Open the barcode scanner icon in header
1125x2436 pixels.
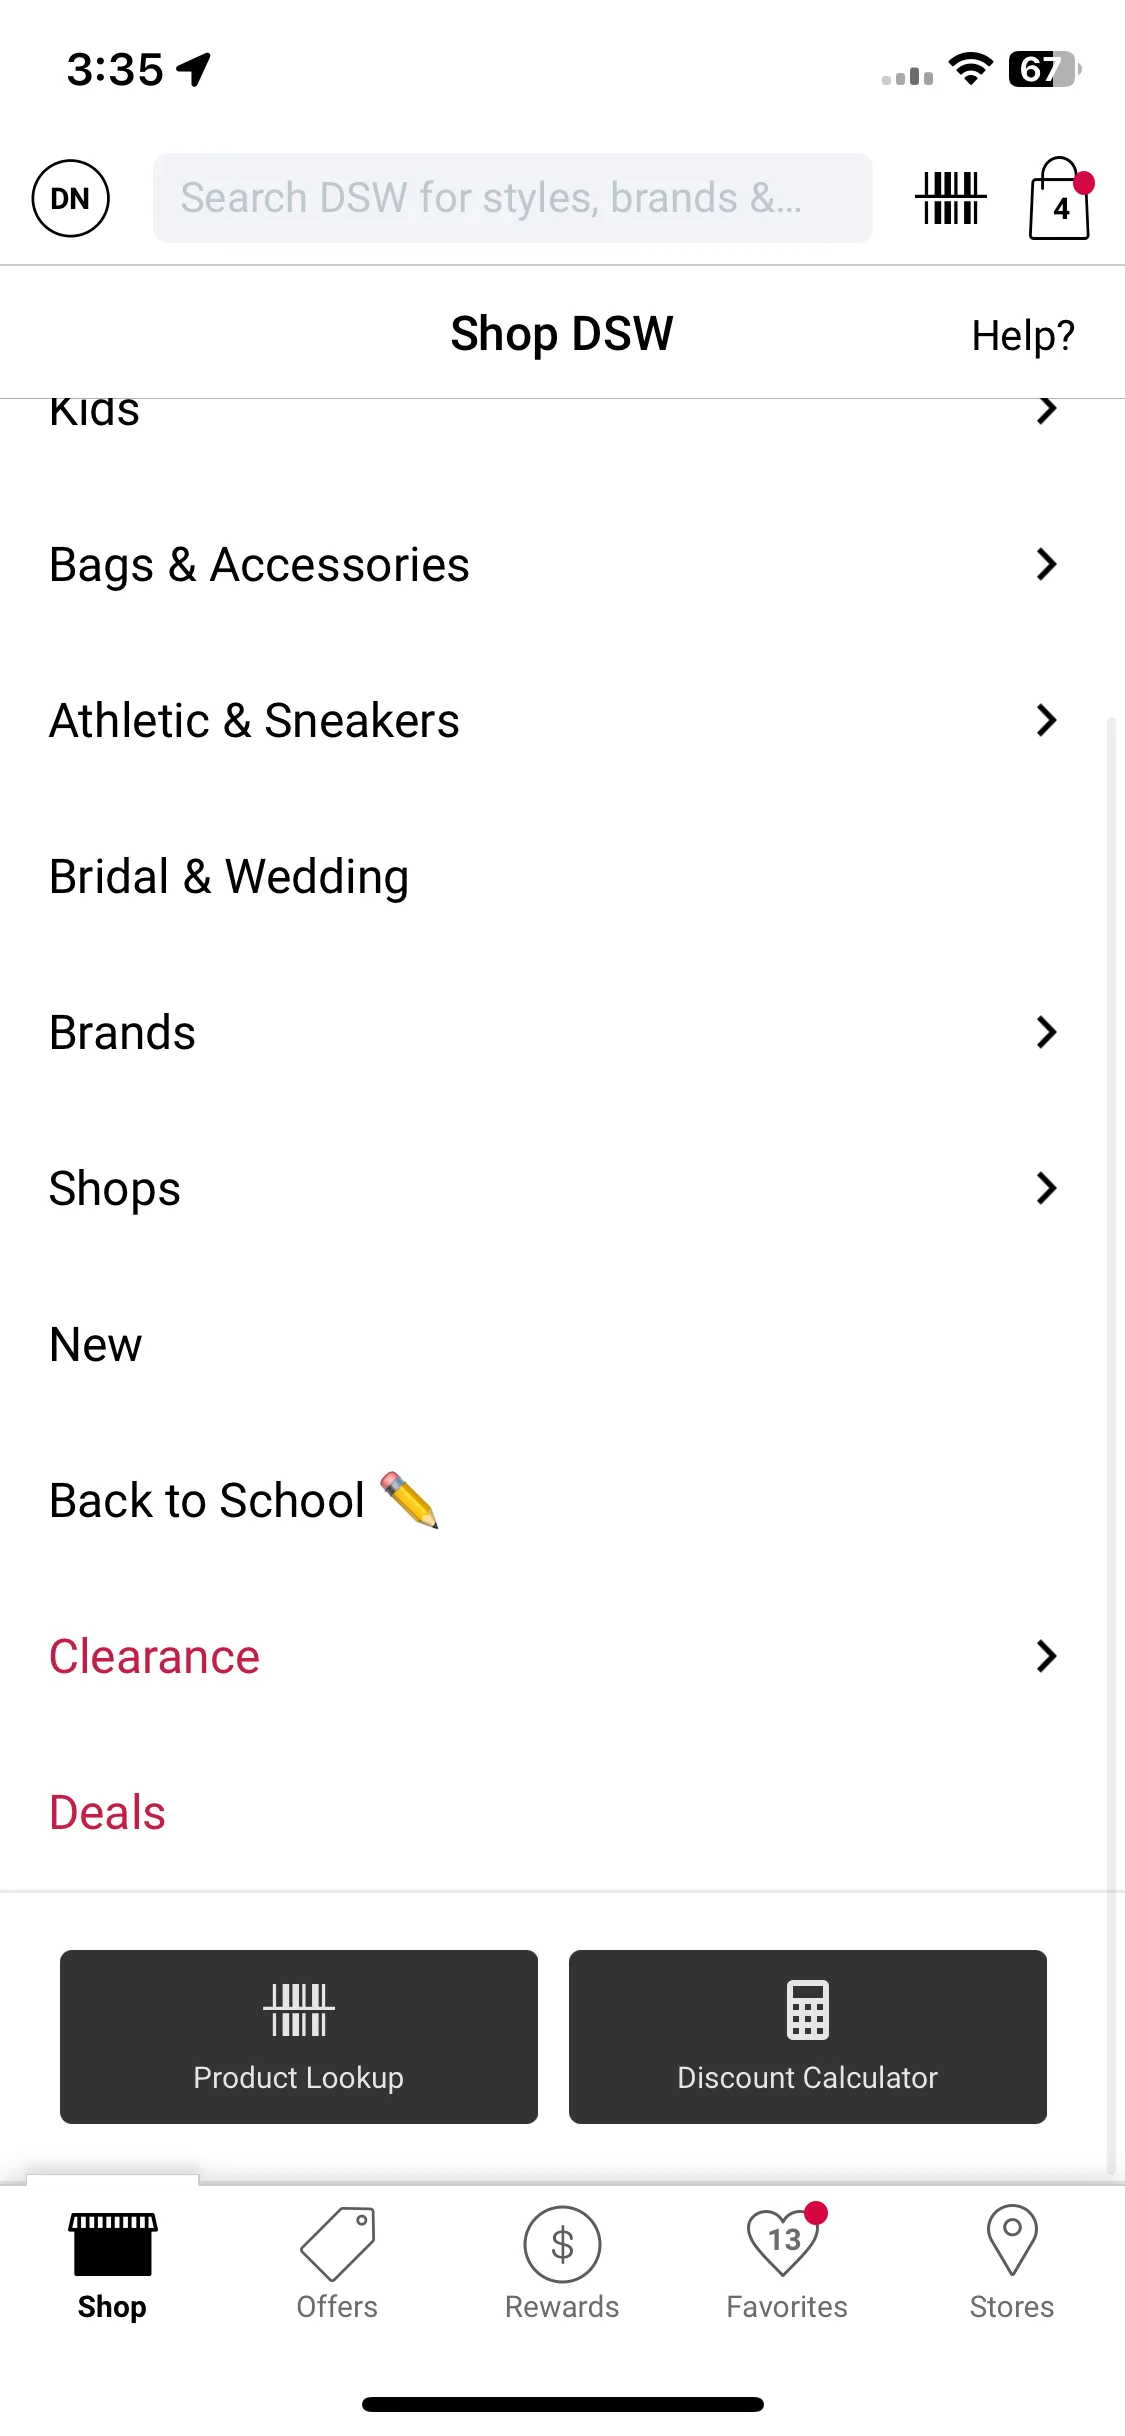click(950, 198)
